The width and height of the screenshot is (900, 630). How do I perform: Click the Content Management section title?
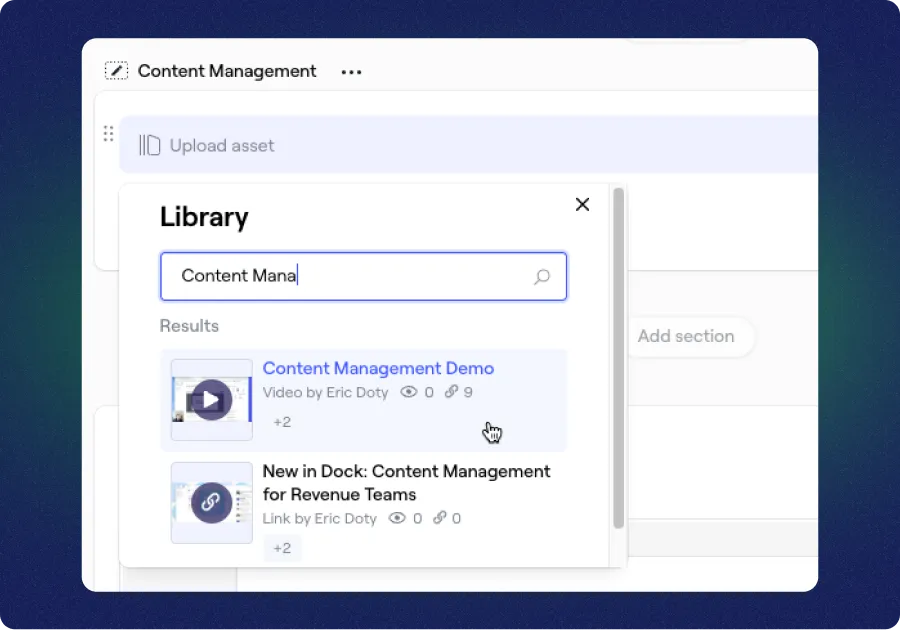click(x=227, y=71)
